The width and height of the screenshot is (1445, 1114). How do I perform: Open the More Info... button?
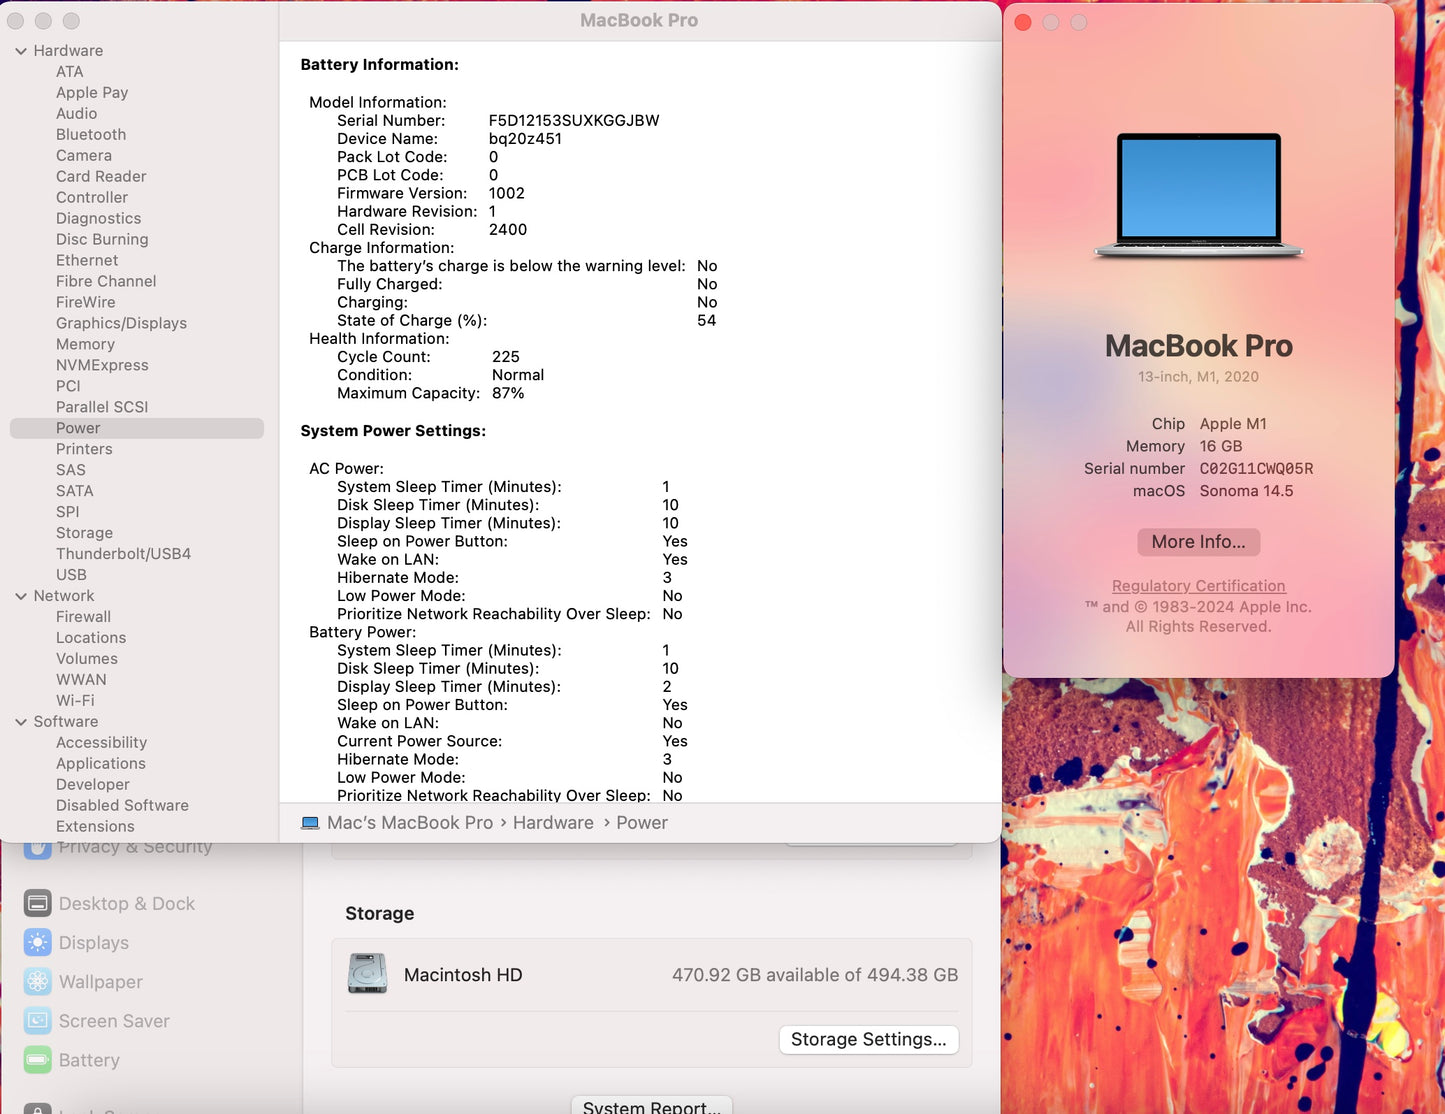1198,542
